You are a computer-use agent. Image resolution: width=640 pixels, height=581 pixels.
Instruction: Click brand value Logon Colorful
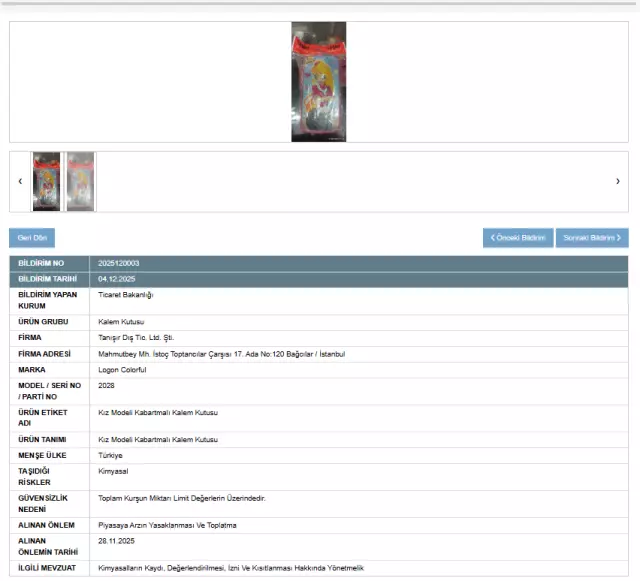click(x=122, y=370)
